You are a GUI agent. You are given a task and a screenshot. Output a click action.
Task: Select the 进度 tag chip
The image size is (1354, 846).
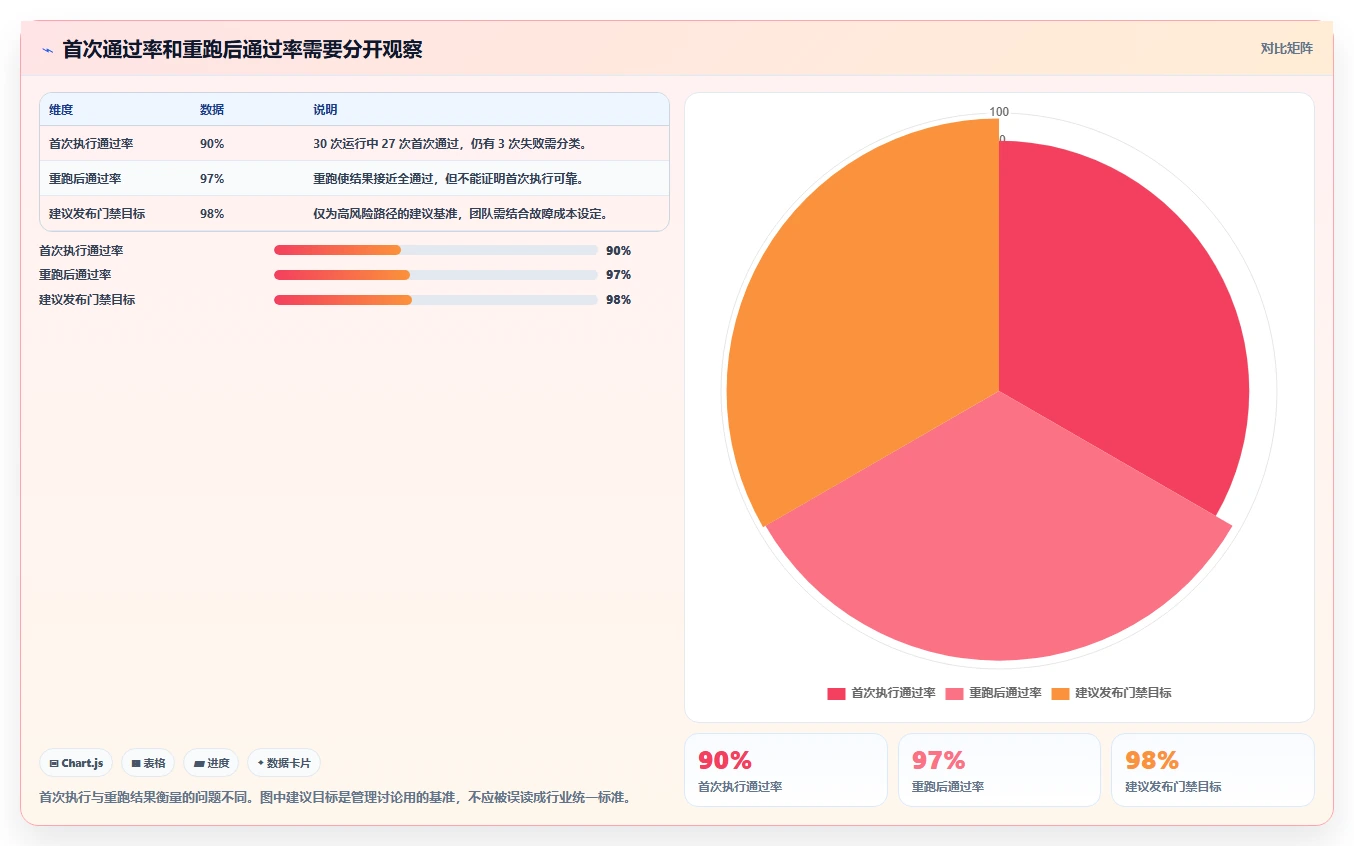click(211, 763)
